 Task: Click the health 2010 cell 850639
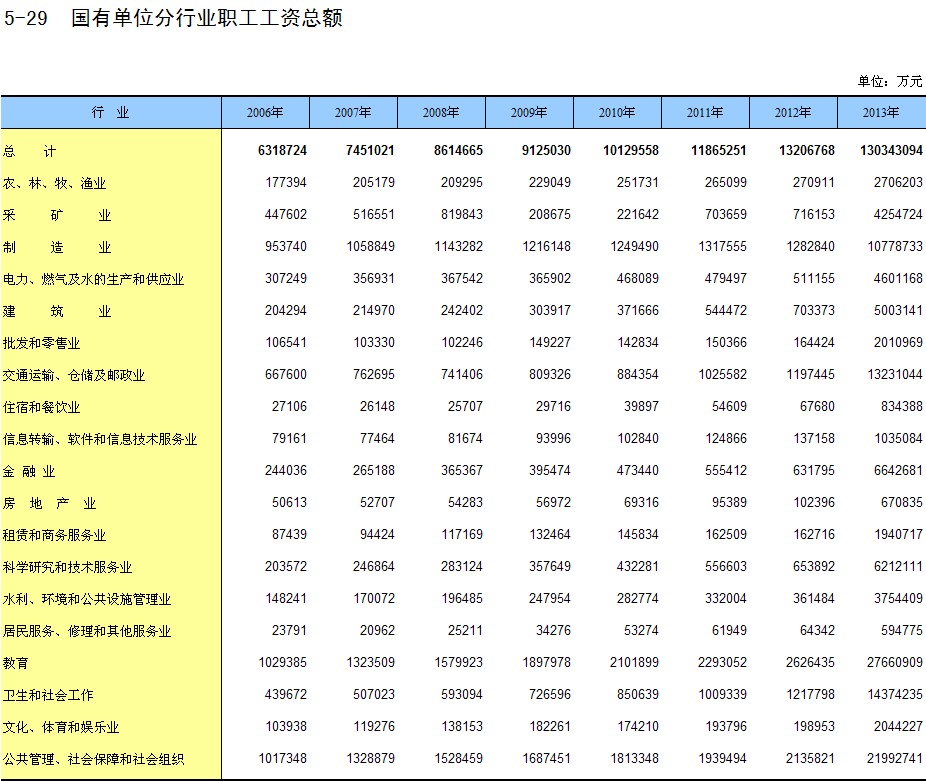pyautogui.click(x=638, y=694)
